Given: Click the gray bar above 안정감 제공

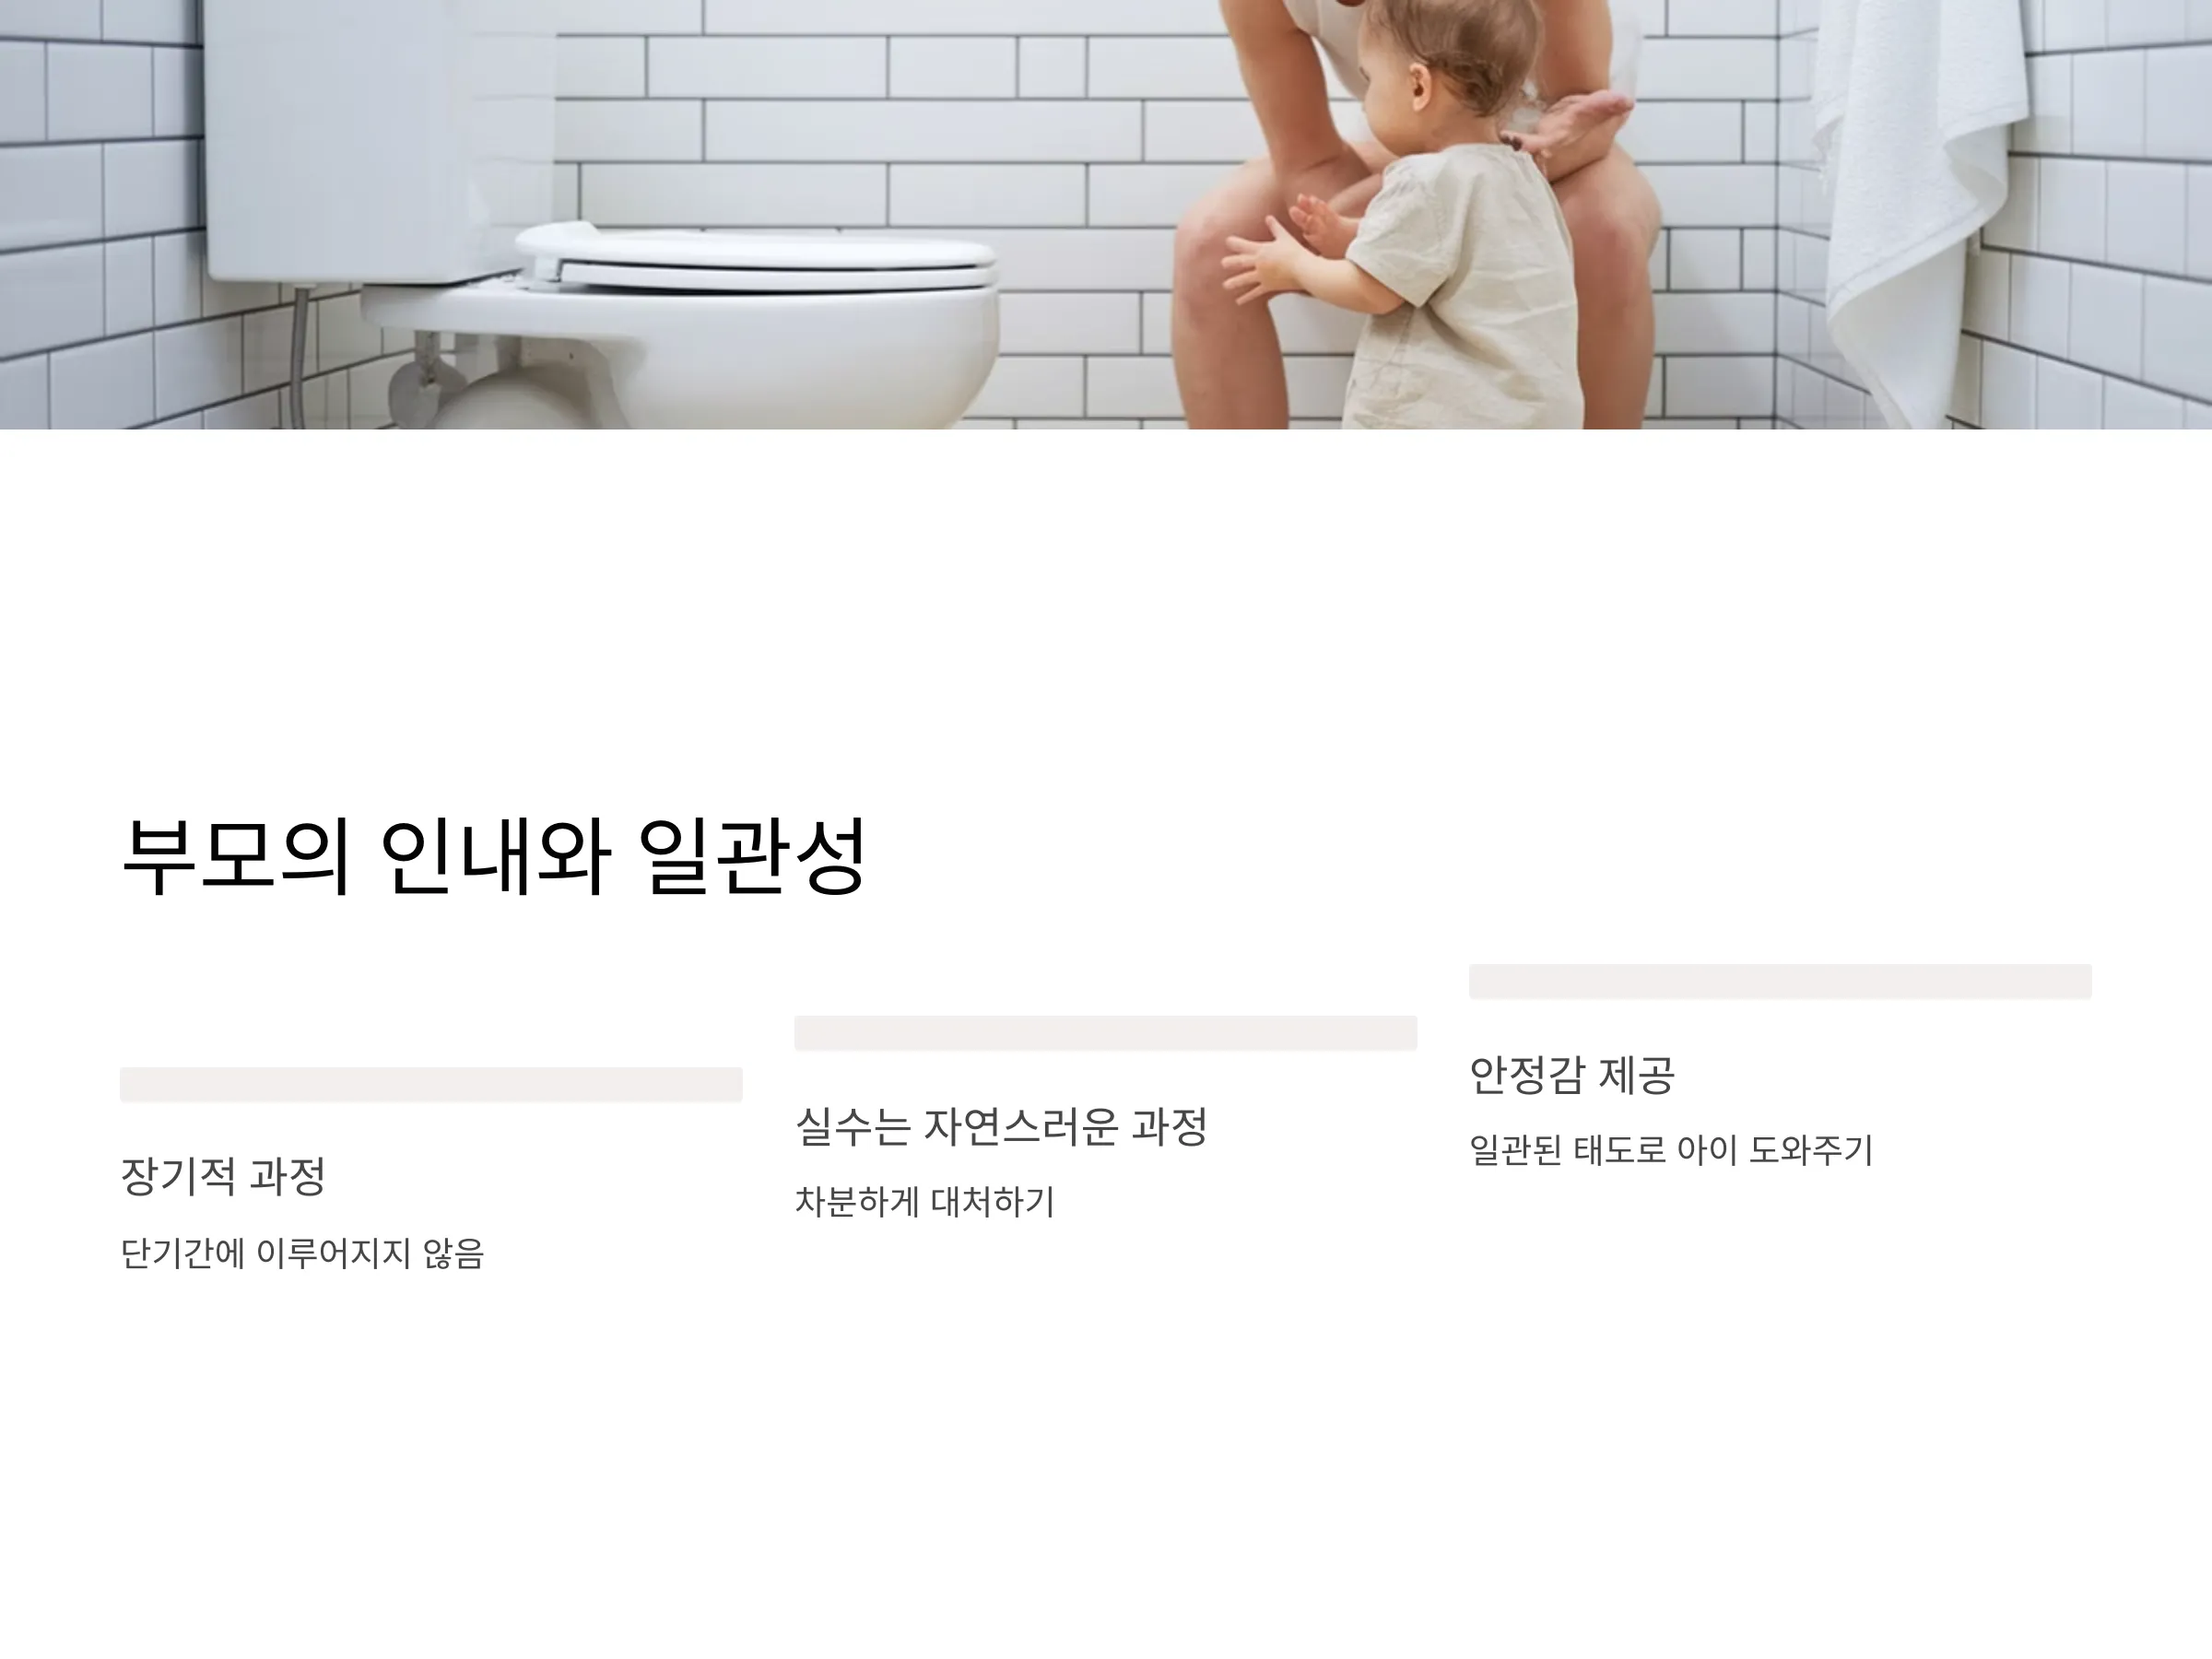Looking at the screenshot, I should tap(1780, 981).
